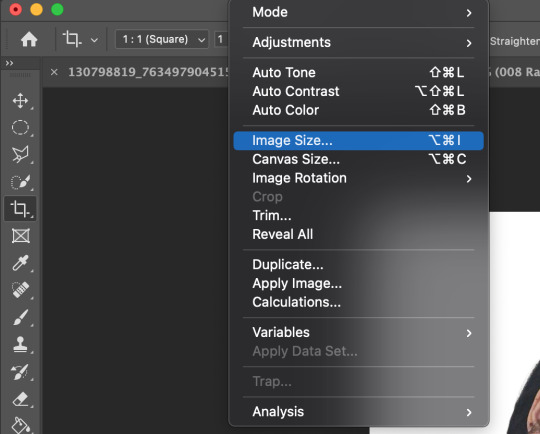Click the yellow minimize window button
Viewport: 540px width, 434px height.
37,9
